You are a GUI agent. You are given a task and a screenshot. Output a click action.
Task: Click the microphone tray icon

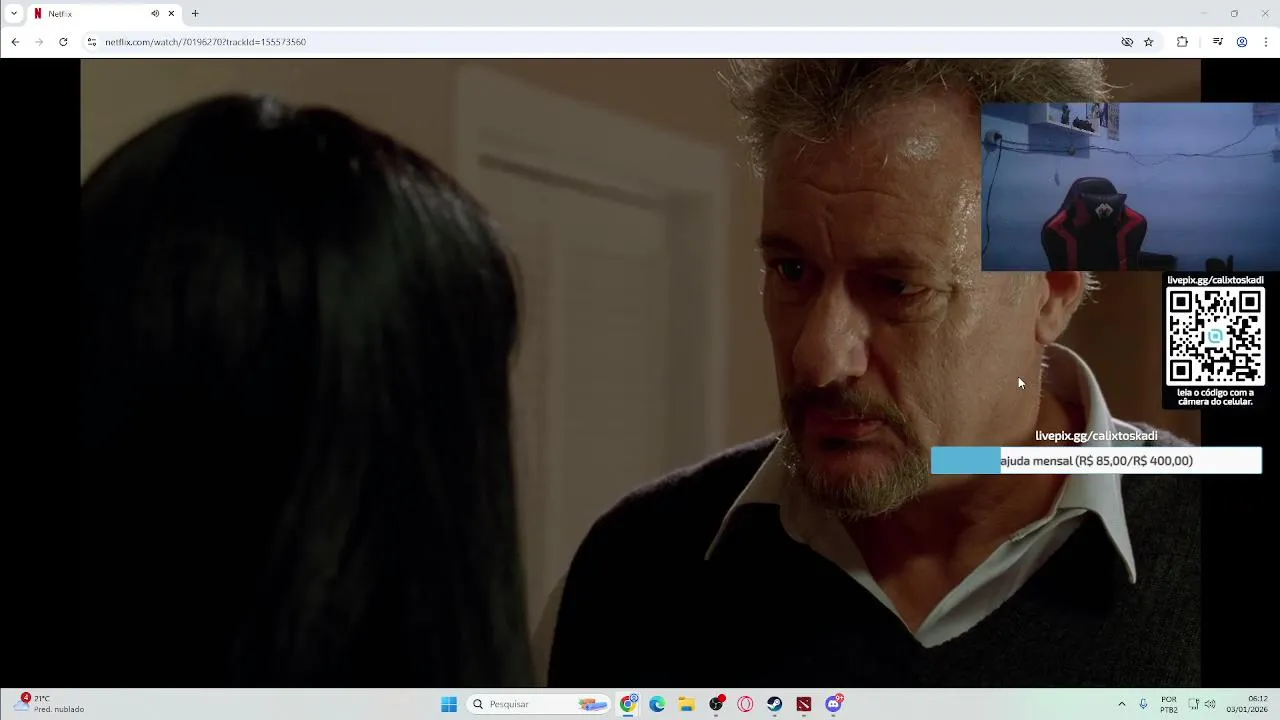coord(1143,704)
